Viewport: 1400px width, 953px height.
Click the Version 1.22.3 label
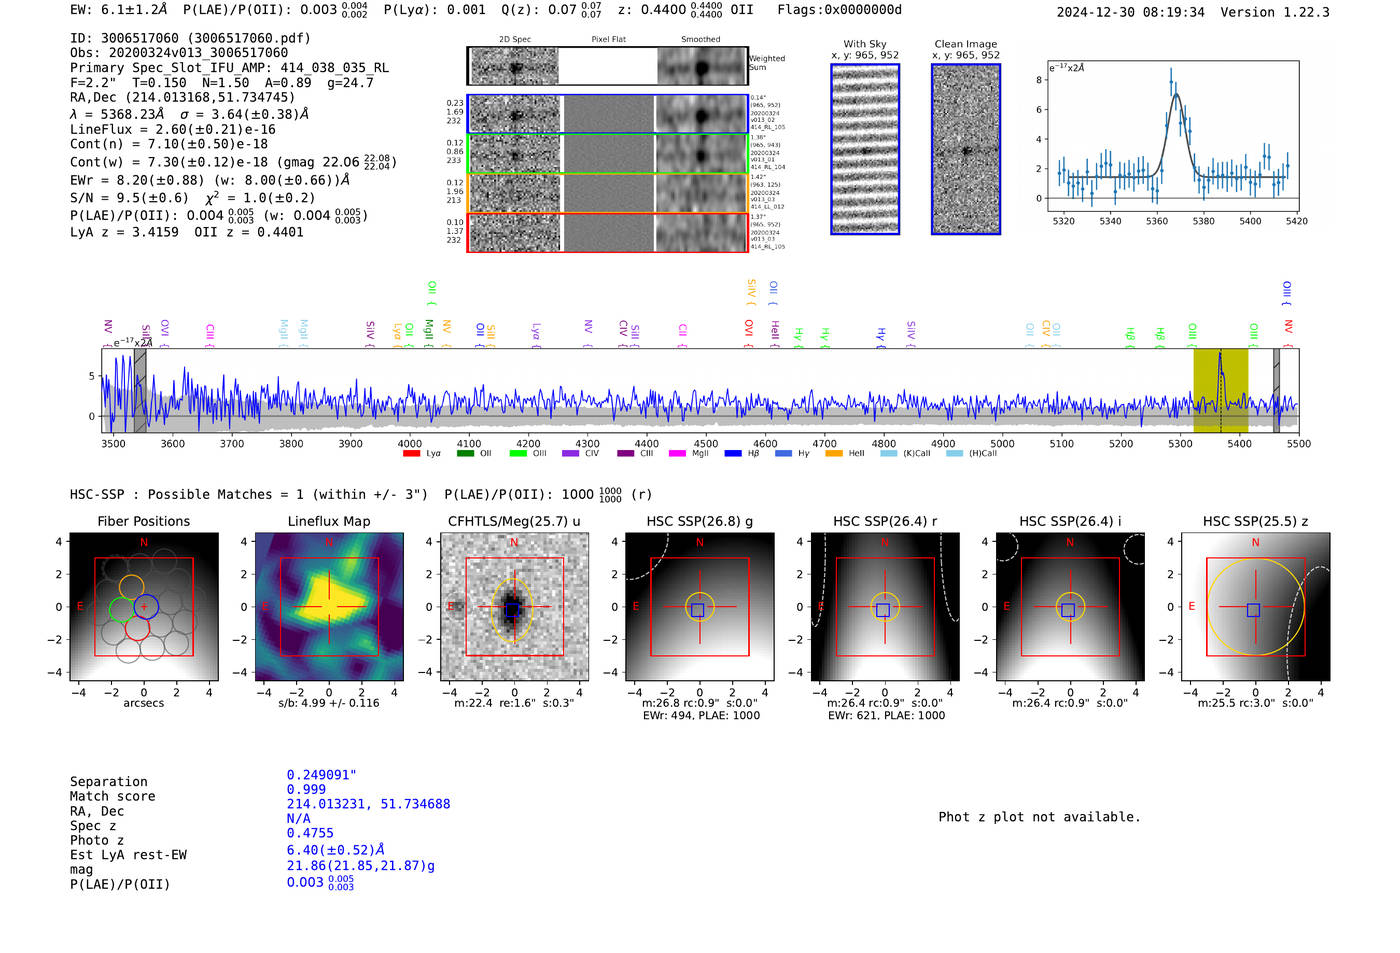click(x=1275, y=12)
